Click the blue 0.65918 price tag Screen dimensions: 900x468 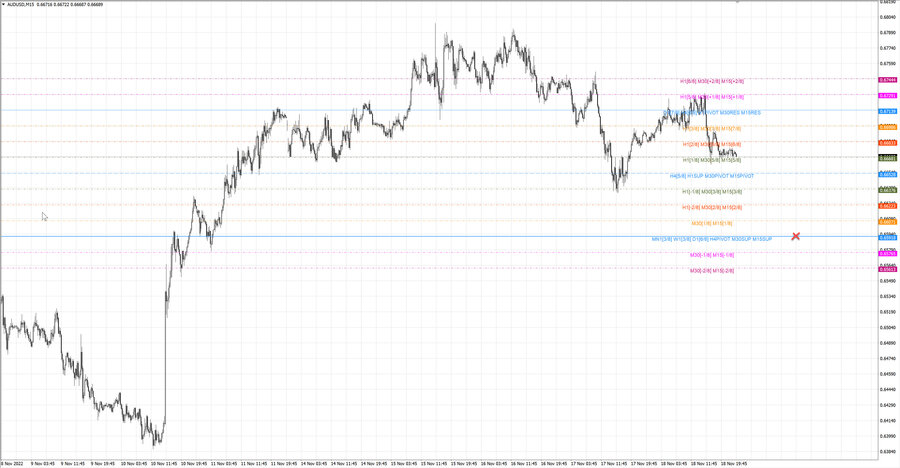point(888,238)
